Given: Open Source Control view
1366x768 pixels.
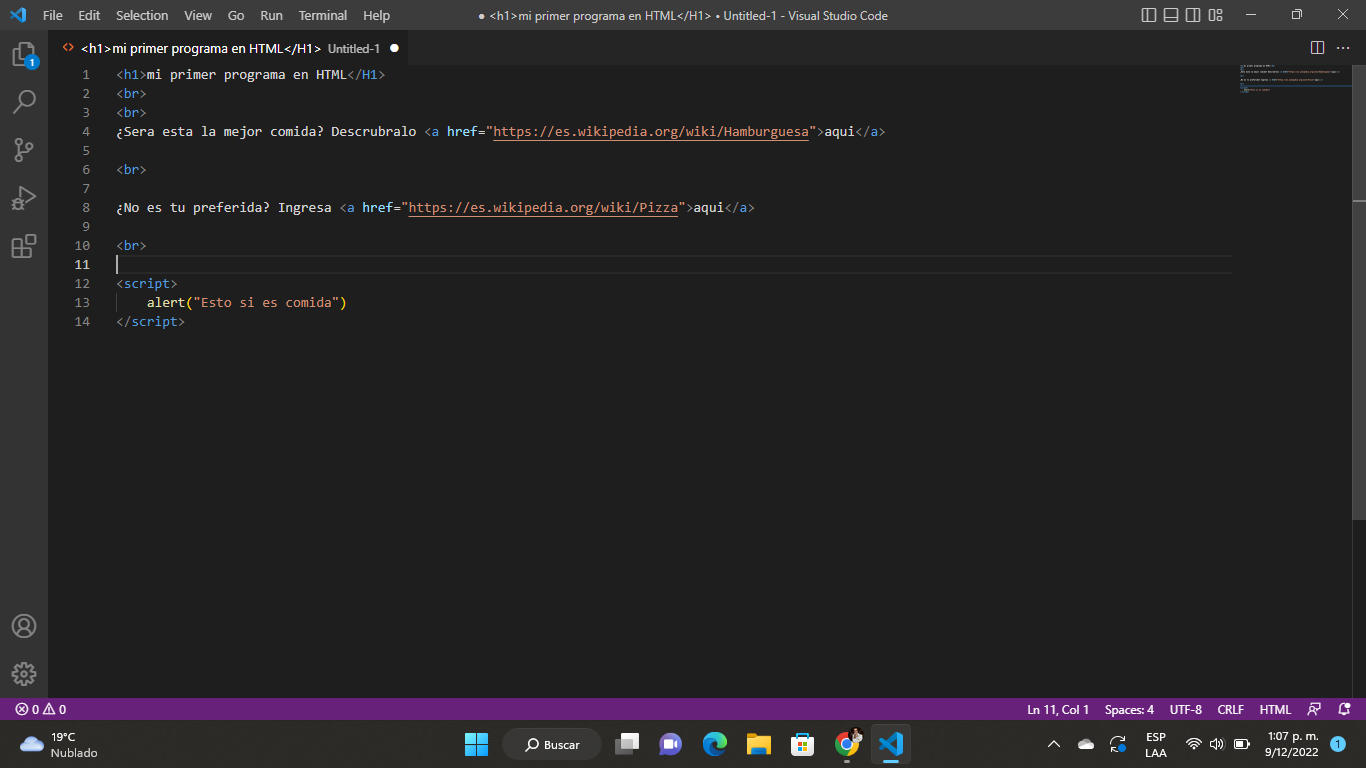Looking at the screenshot, I should [x=24, y=150].
